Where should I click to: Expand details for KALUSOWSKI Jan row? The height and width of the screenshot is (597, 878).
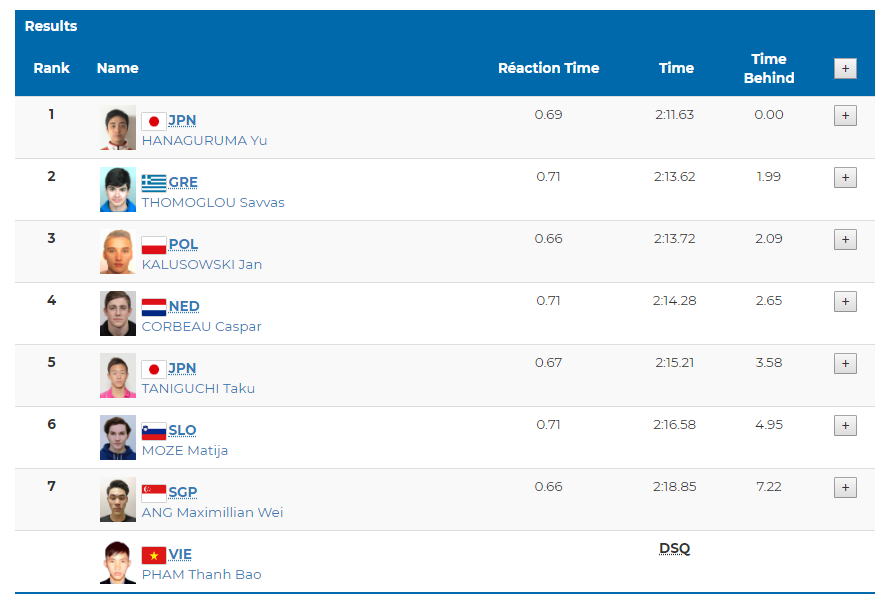click(845, 240)
